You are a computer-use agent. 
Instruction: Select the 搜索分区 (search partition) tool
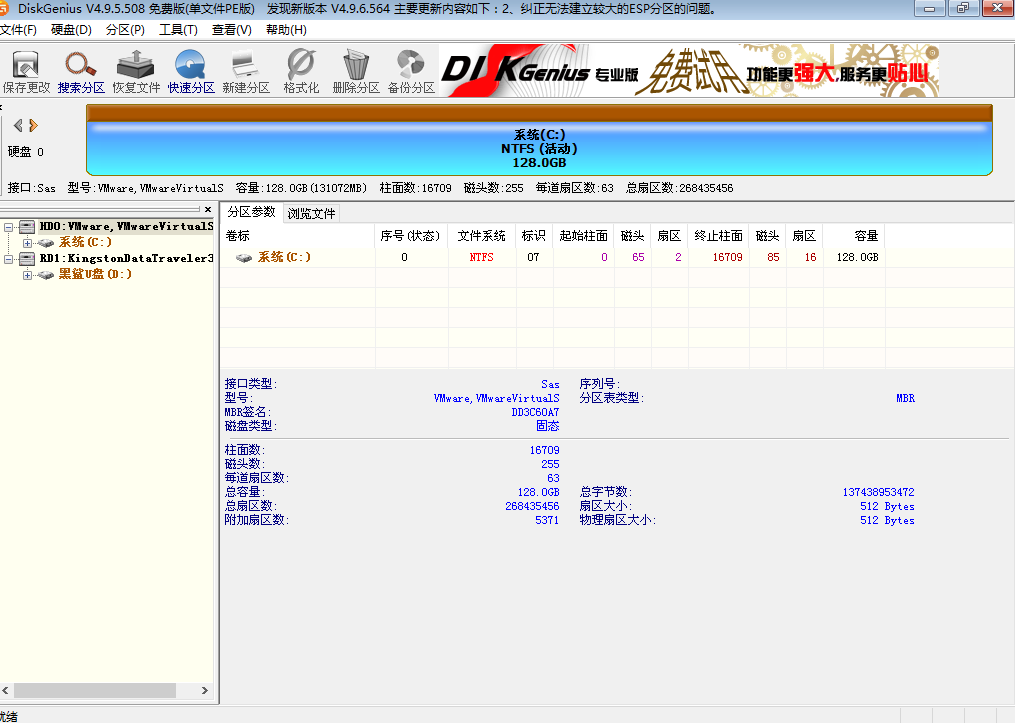click(82, 70)
